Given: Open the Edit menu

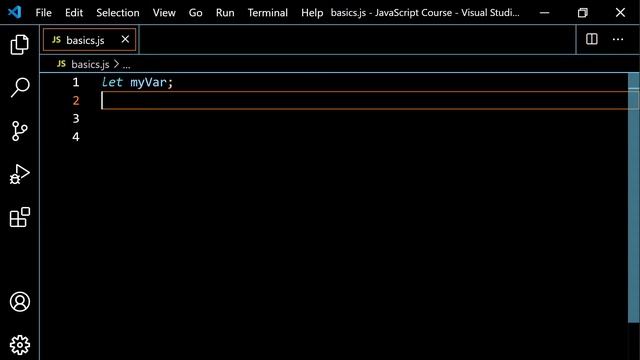Looking at the screenshot, I should (74, 13).
